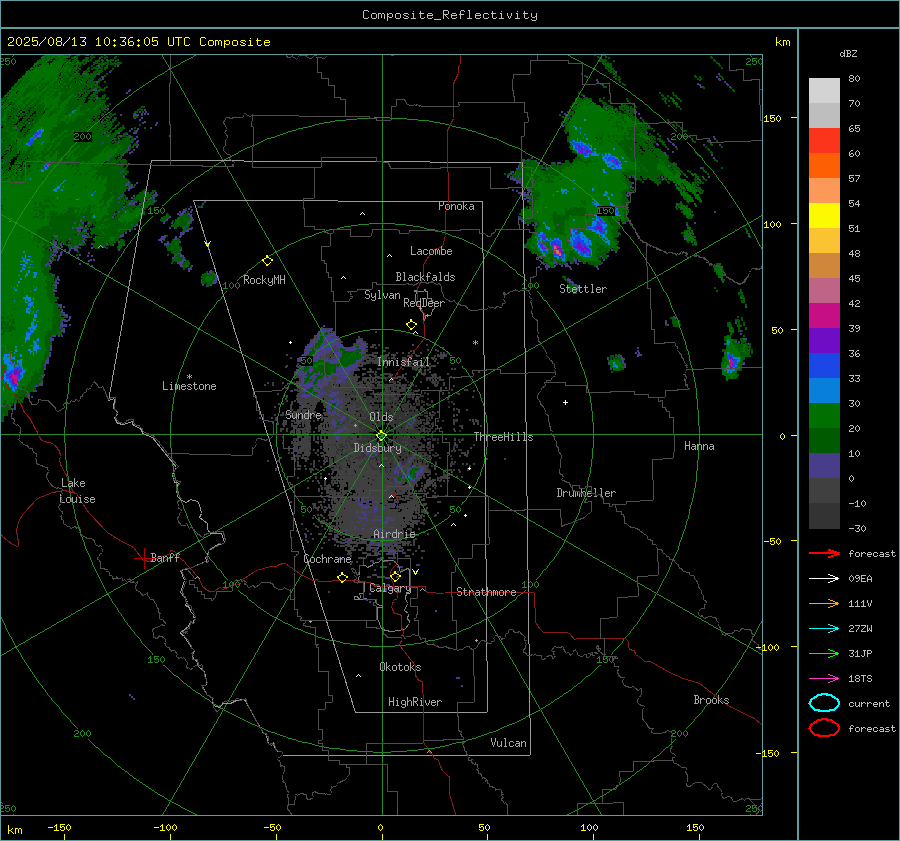
Task: Click the Brooks city label
Action: pos(711,700)
